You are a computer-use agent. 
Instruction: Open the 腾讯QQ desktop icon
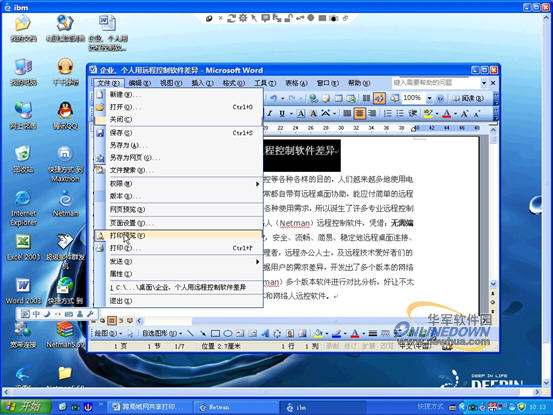65,115
